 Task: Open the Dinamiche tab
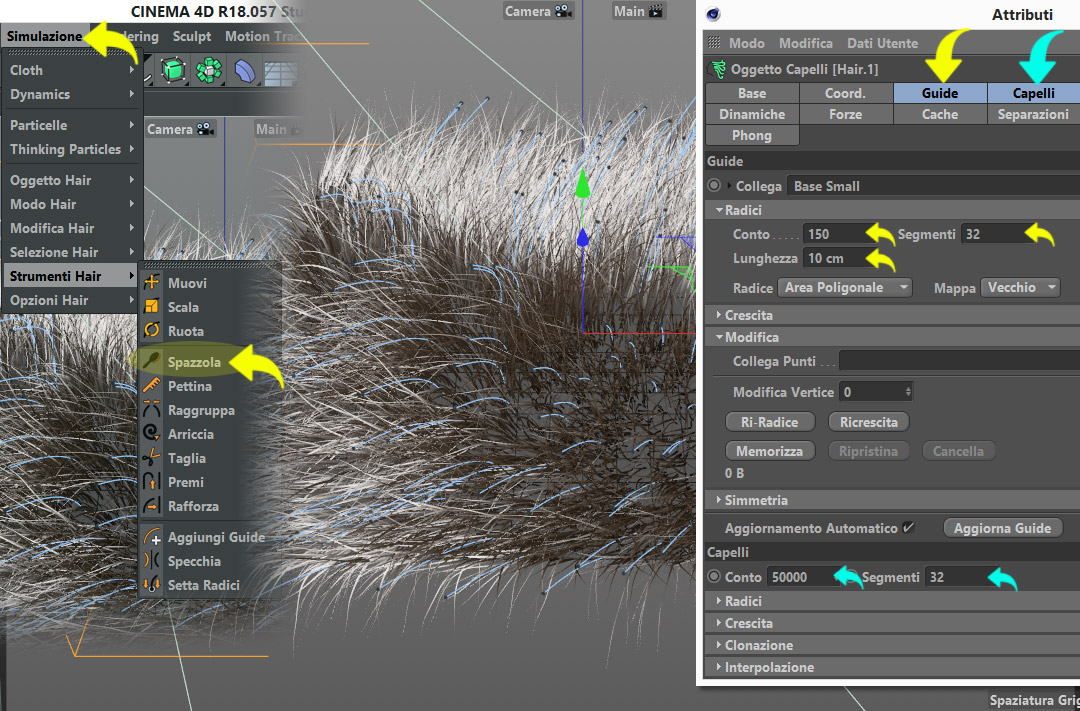pos(752,114)
